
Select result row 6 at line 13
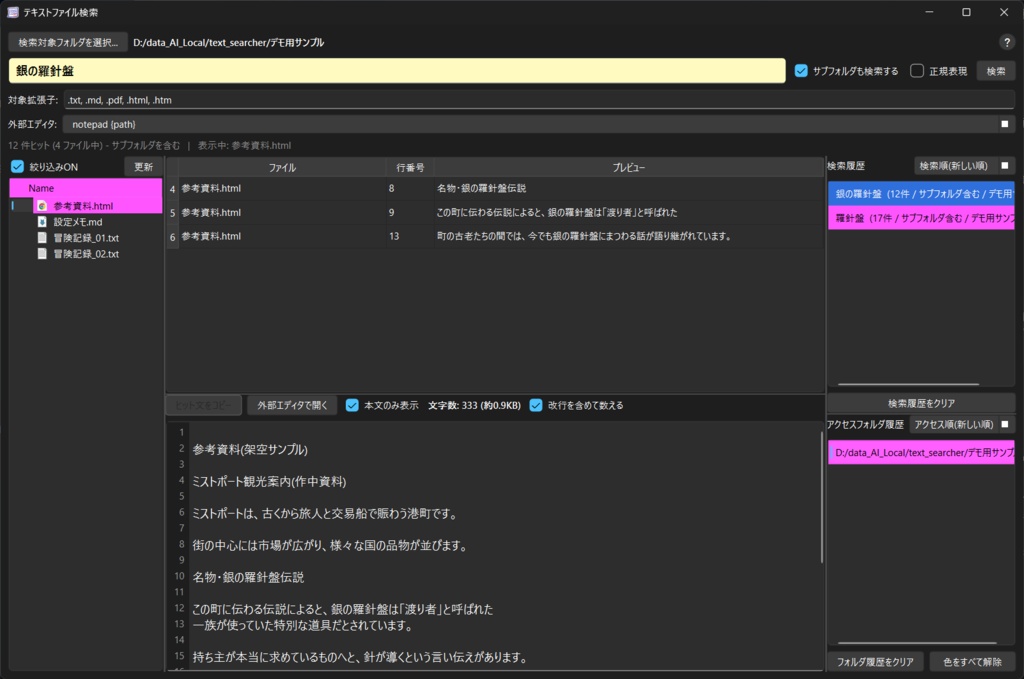(495, 236)
